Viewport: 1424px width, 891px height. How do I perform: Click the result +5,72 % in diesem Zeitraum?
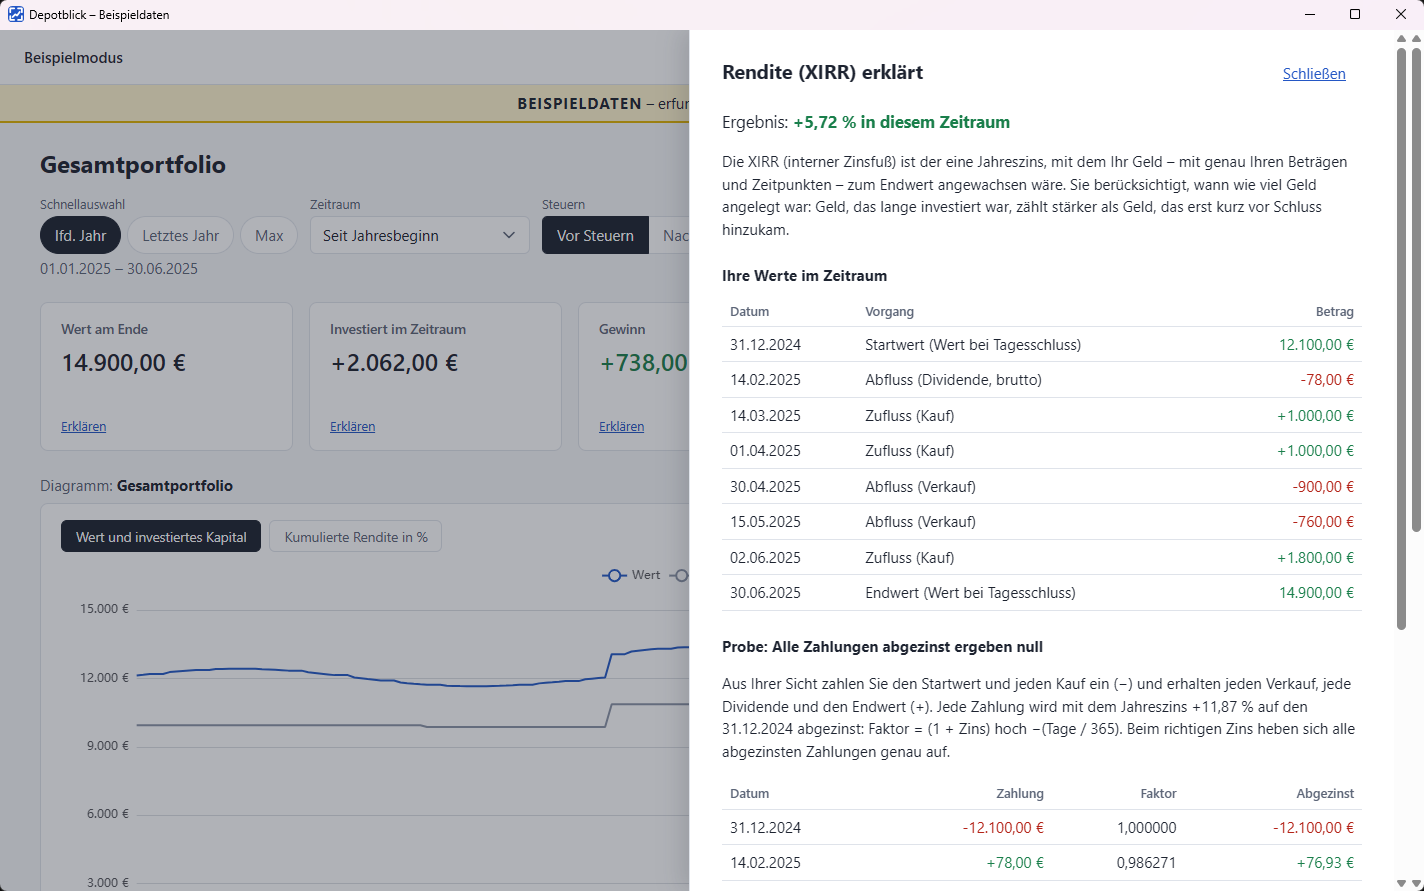click(x=901, y=122)
